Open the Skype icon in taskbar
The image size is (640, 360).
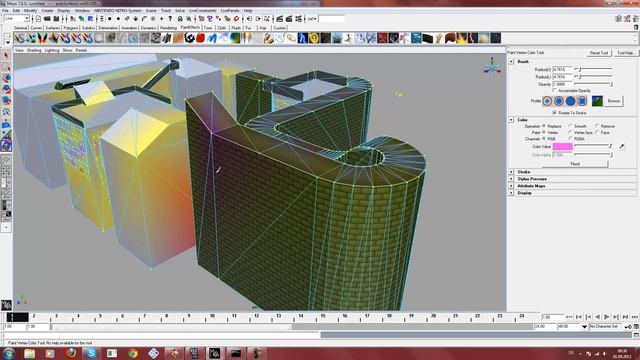91,353
